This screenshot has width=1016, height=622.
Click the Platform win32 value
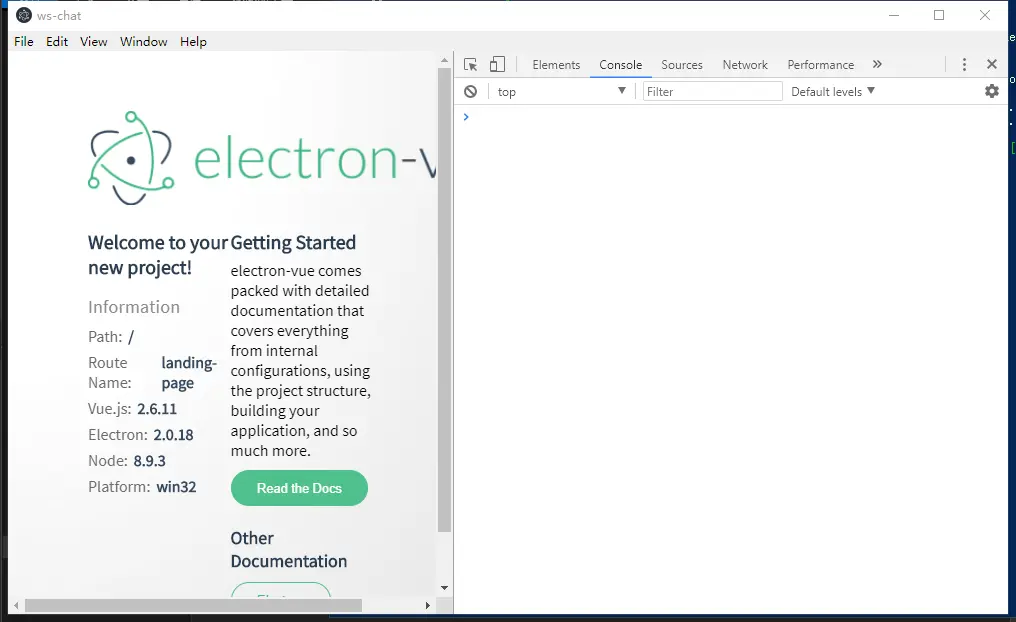click(176, 487)
